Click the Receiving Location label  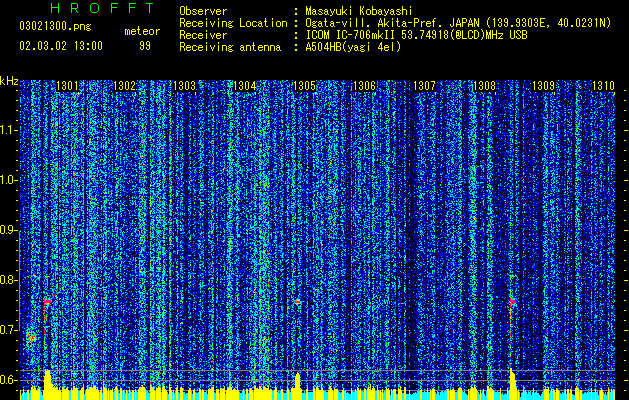tap(233, 23)
